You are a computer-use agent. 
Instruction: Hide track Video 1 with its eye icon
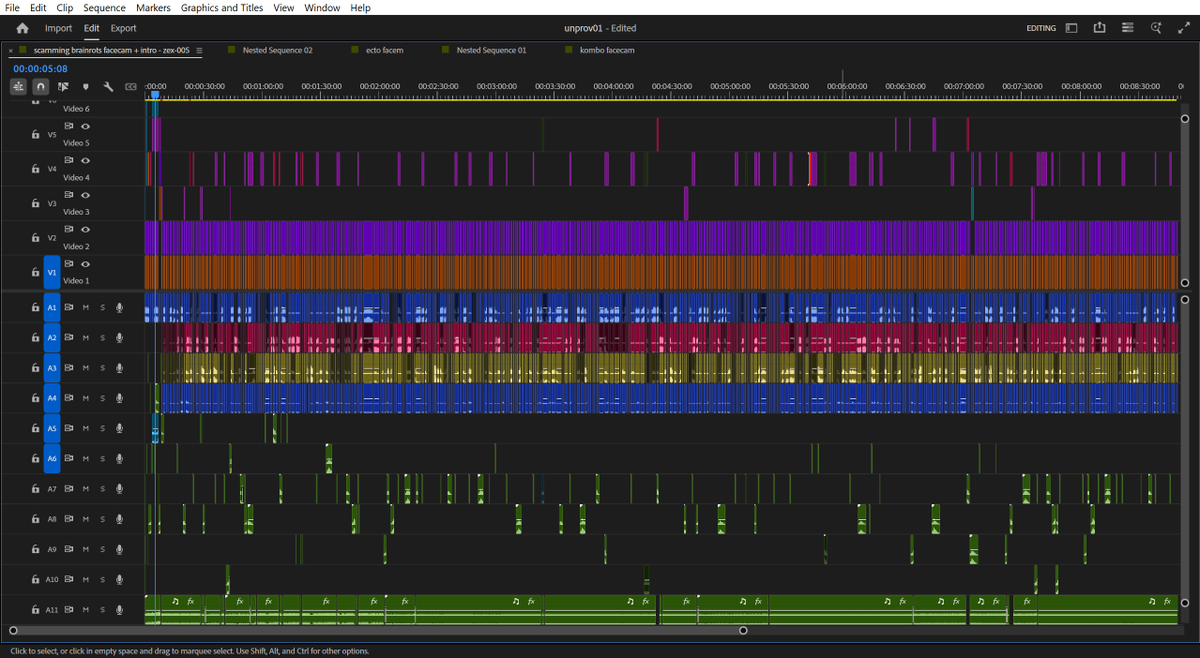86,264
